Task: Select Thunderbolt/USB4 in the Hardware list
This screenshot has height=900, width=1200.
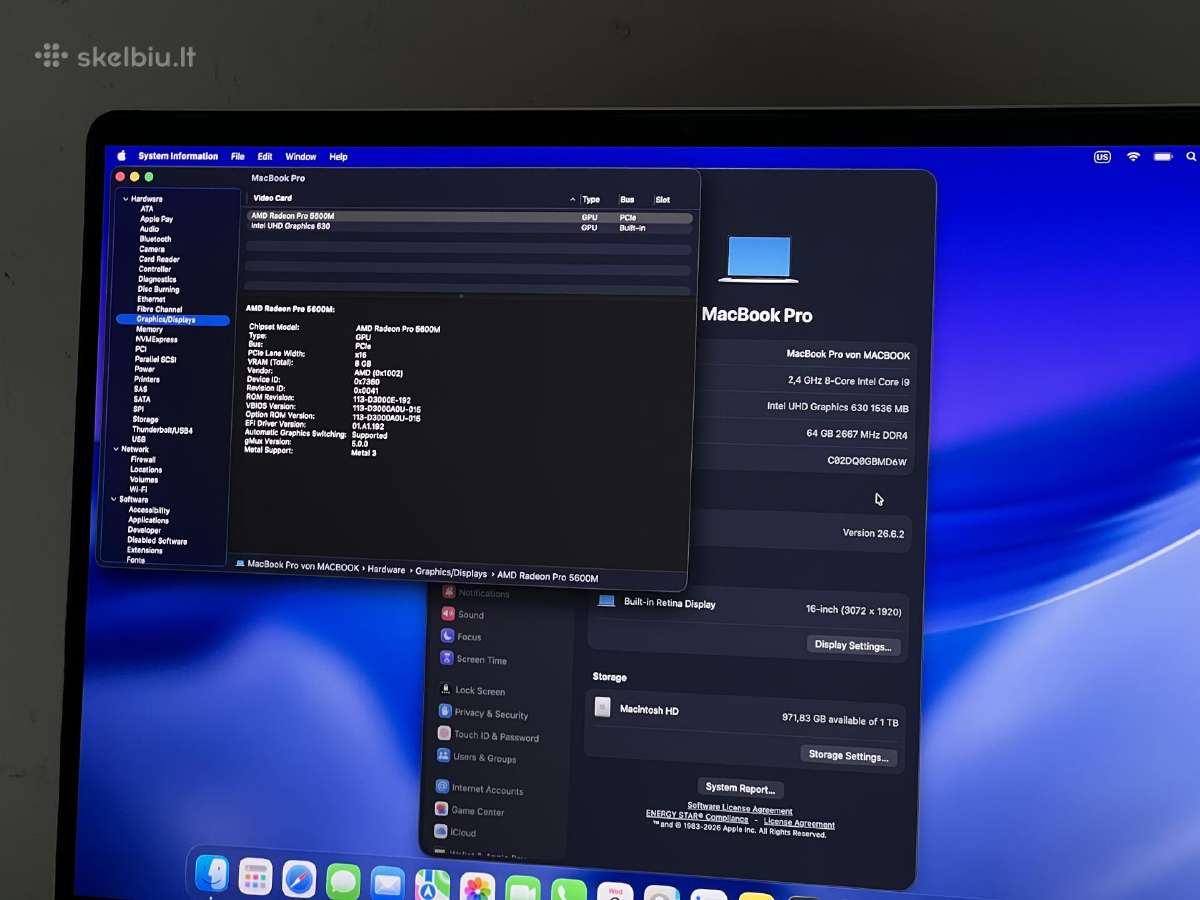Action: (162, 430)
